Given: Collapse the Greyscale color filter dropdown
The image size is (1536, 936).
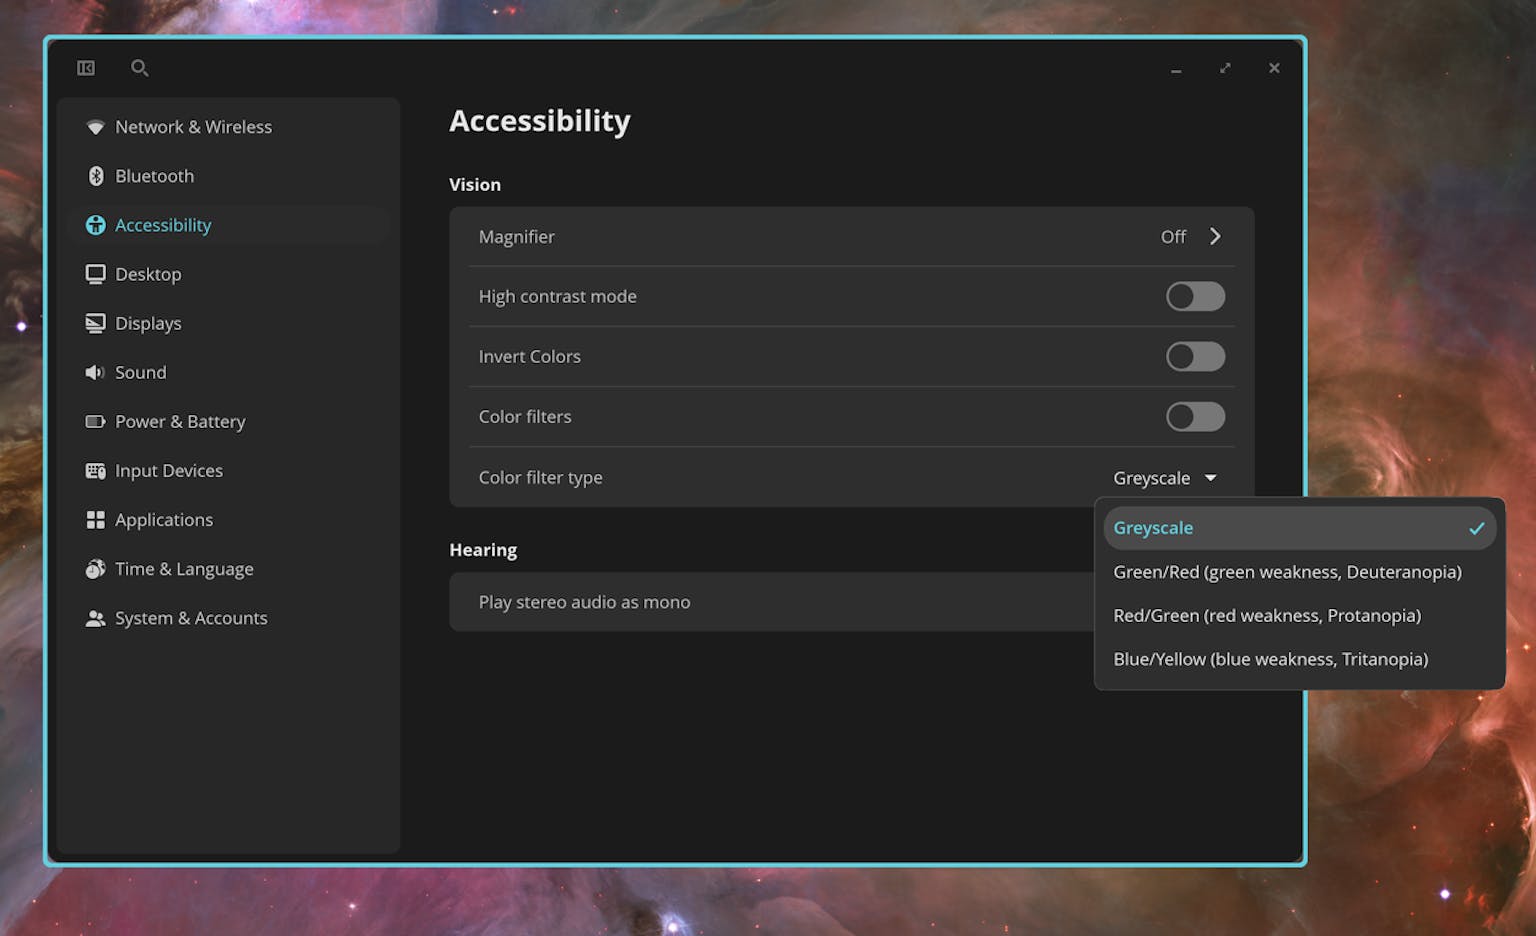Looking at the screenshot, I should tap(1165, 478).
